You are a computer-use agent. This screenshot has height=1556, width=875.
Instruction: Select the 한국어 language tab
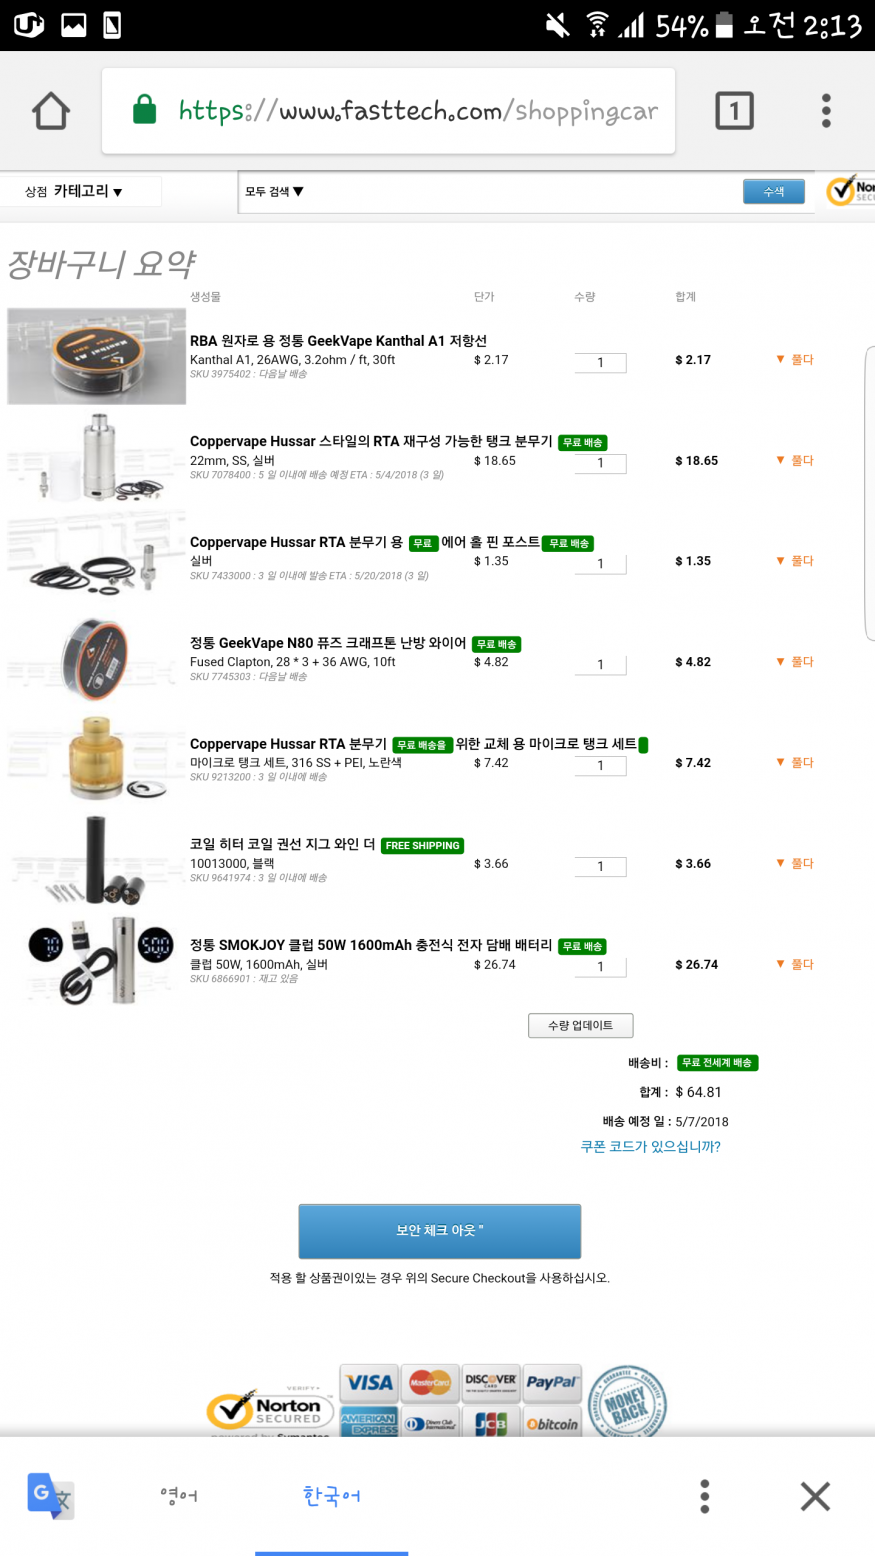[331, 1496]
